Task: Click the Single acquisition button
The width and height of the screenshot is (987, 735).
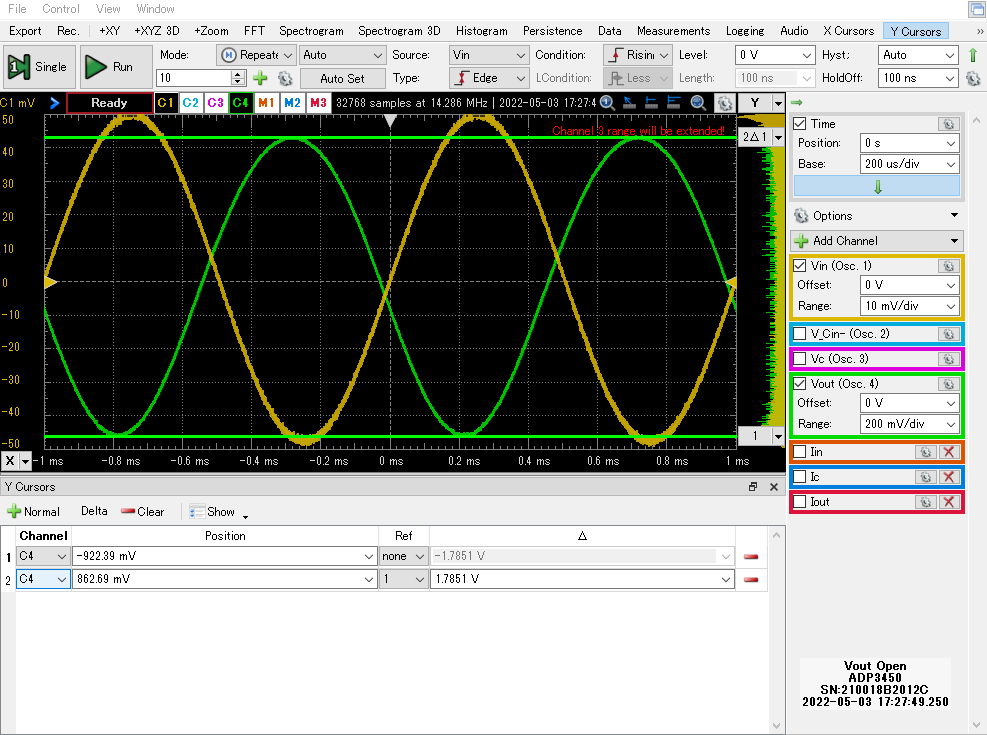Action: coord(38,67)
